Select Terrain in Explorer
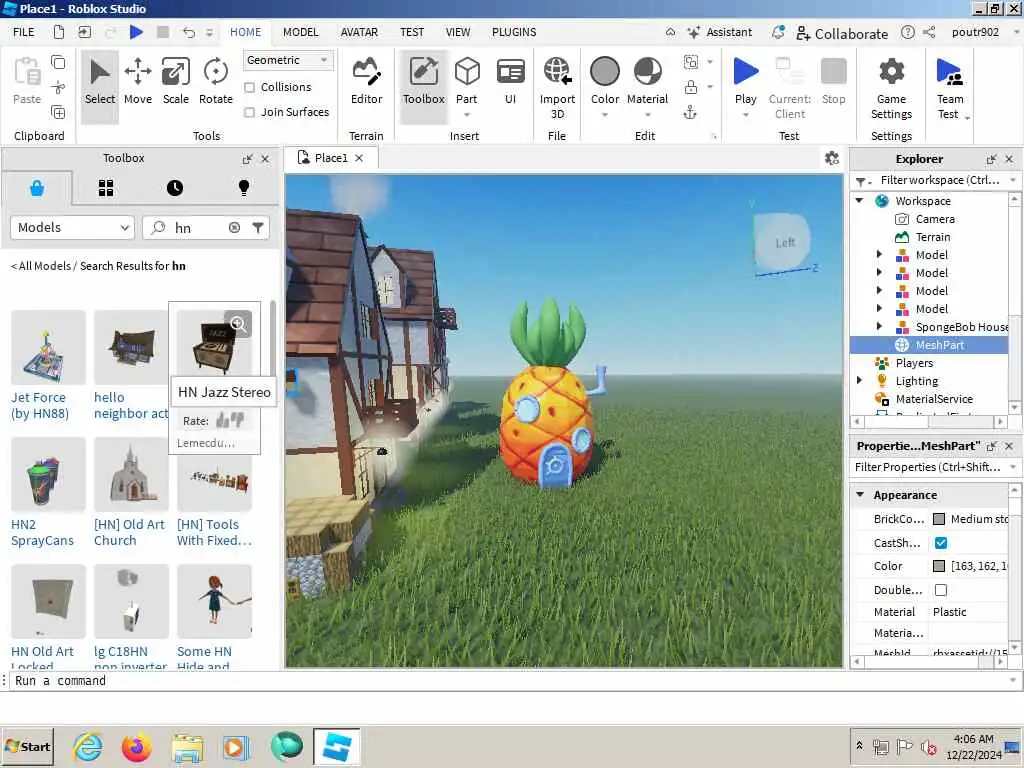This screenshot has height=768, width=1024. point(933,237)
